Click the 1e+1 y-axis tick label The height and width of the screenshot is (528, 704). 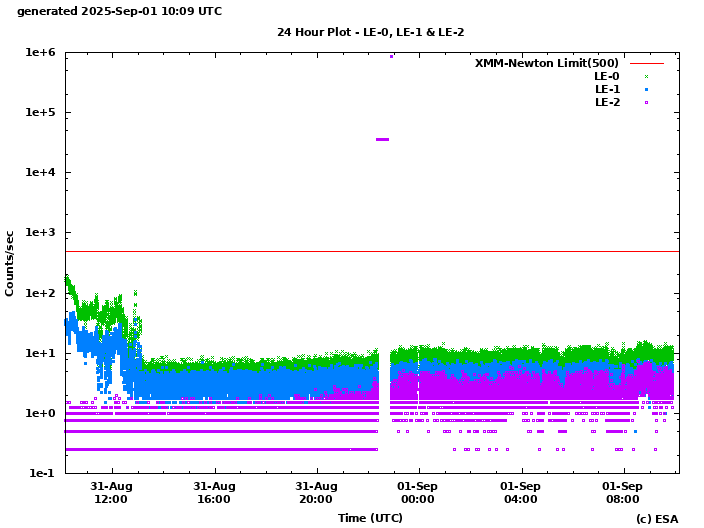point(40,353)
